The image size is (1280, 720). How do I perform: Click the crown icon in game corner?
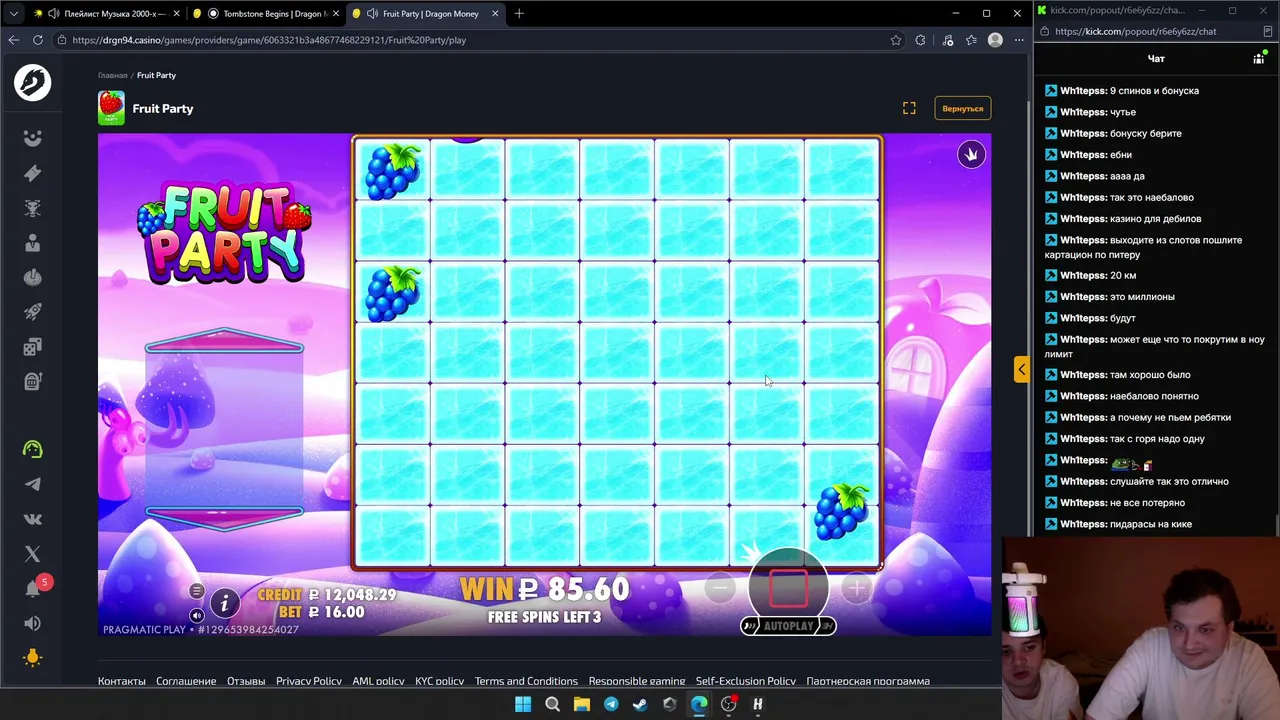pyautogui.click(x=971, y=154)
